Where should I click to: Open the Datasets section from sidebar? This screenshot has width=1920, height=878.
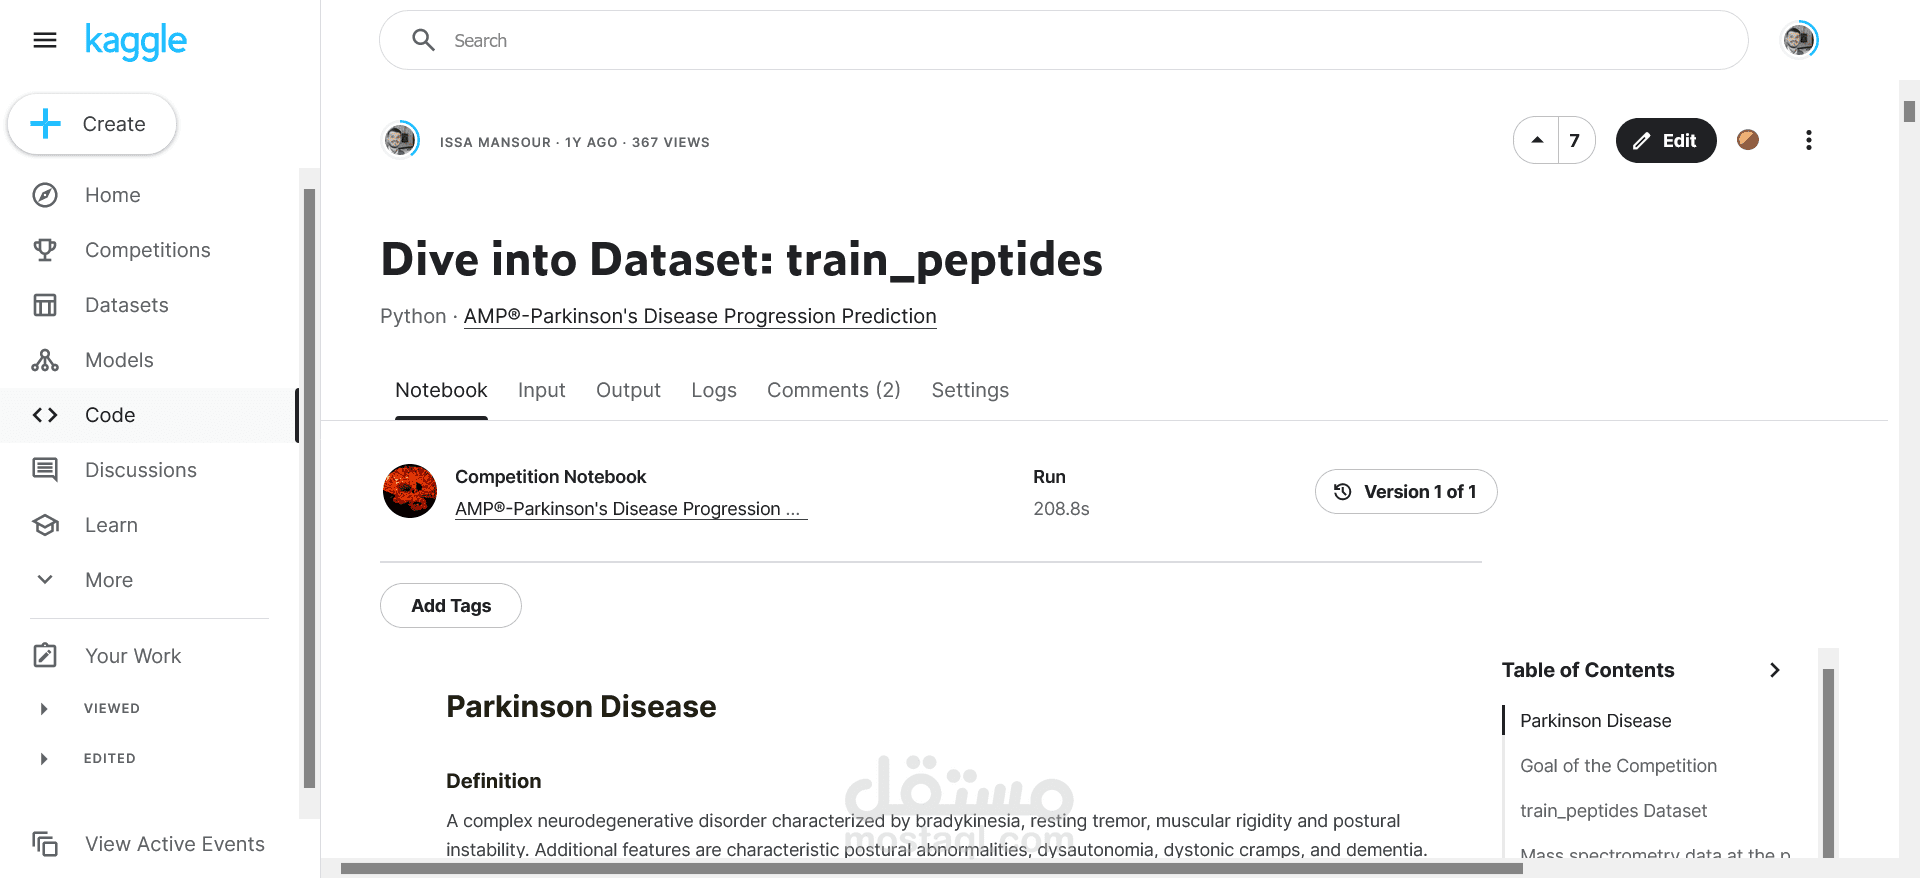click(x=45, y=304)
